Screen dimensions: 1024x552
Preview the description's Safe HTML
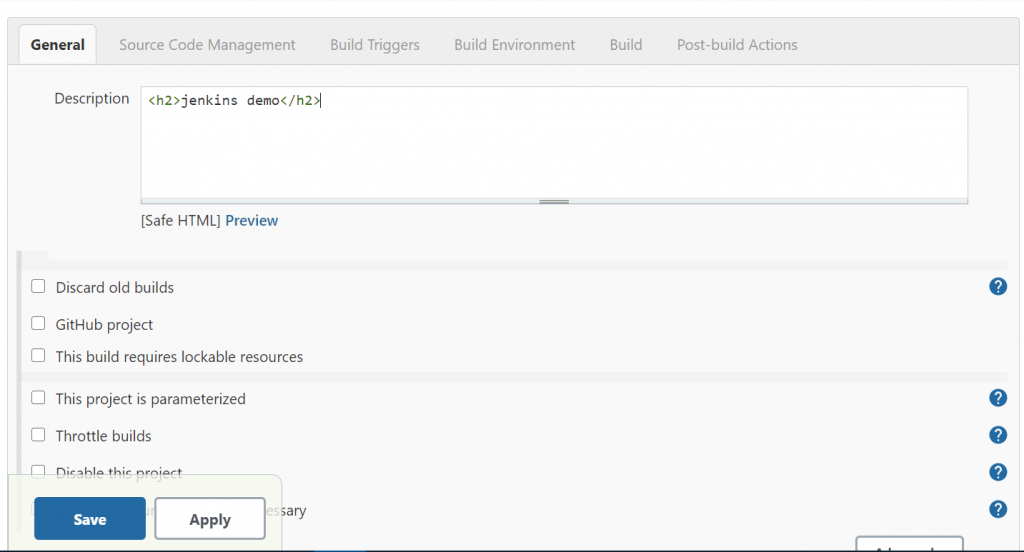[252, 220]
